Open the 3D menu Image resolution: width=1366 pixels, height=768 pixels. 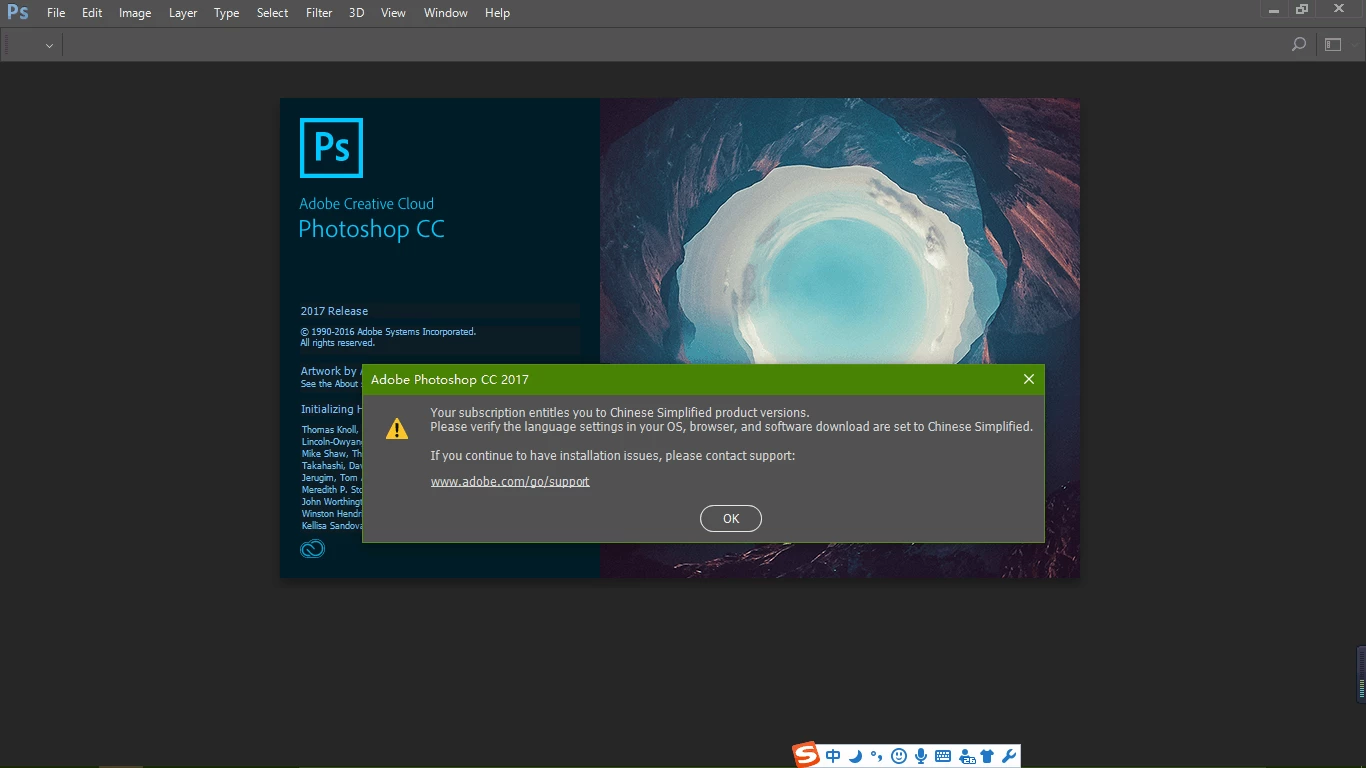coord(356,13)
